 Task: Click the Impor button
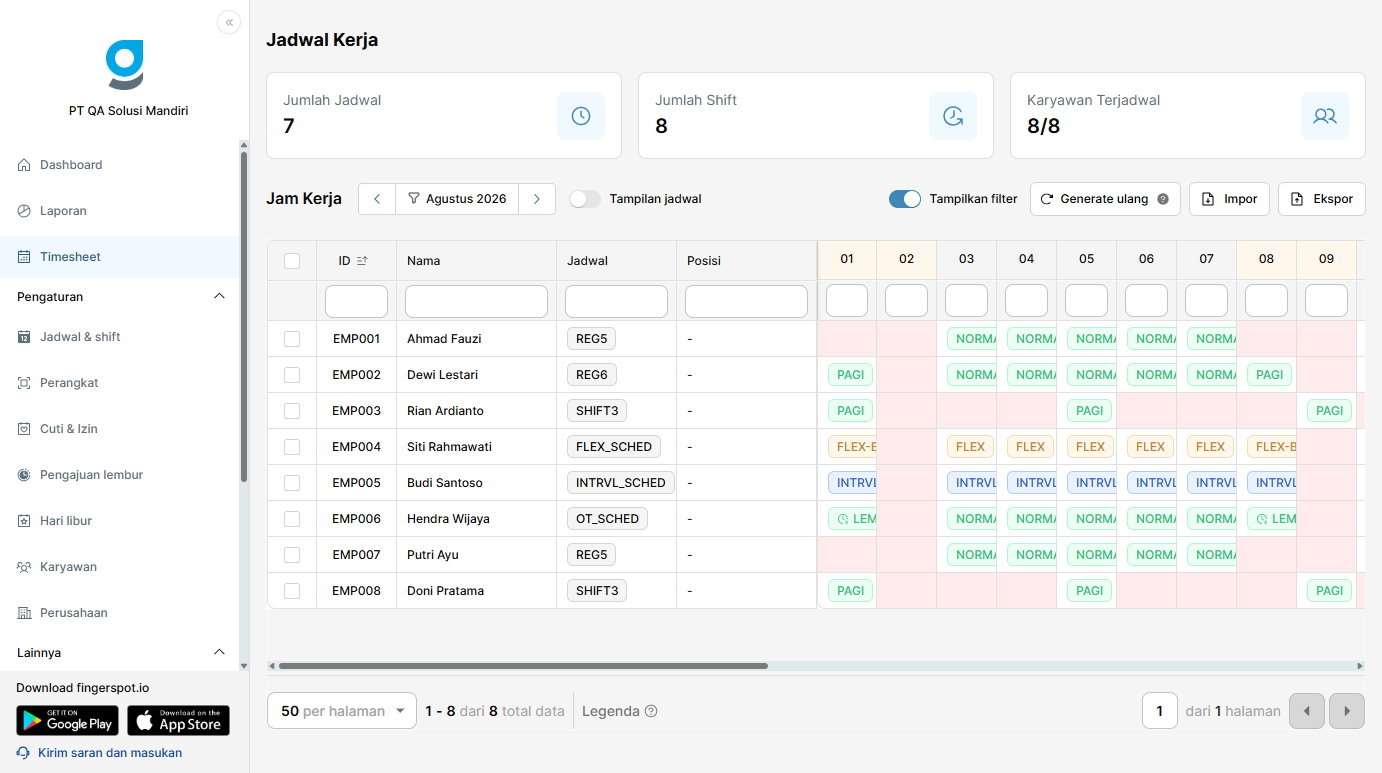click(x=1230, y=199)
